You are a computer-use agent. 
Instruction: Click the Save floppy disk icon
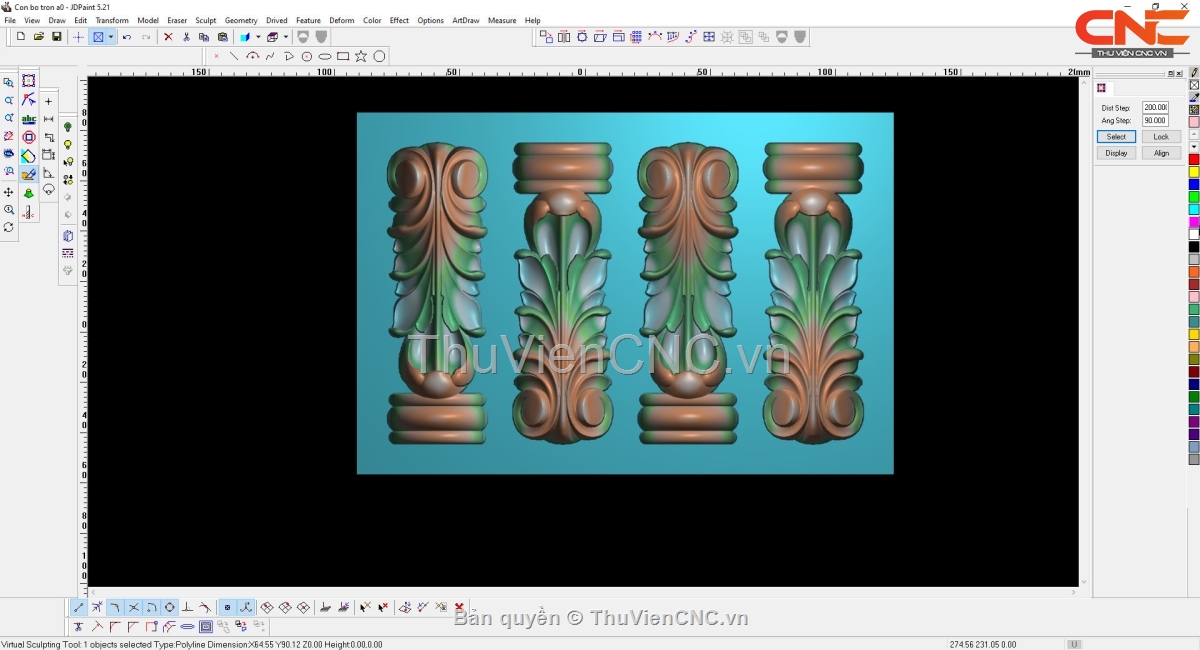coord(56,37)
